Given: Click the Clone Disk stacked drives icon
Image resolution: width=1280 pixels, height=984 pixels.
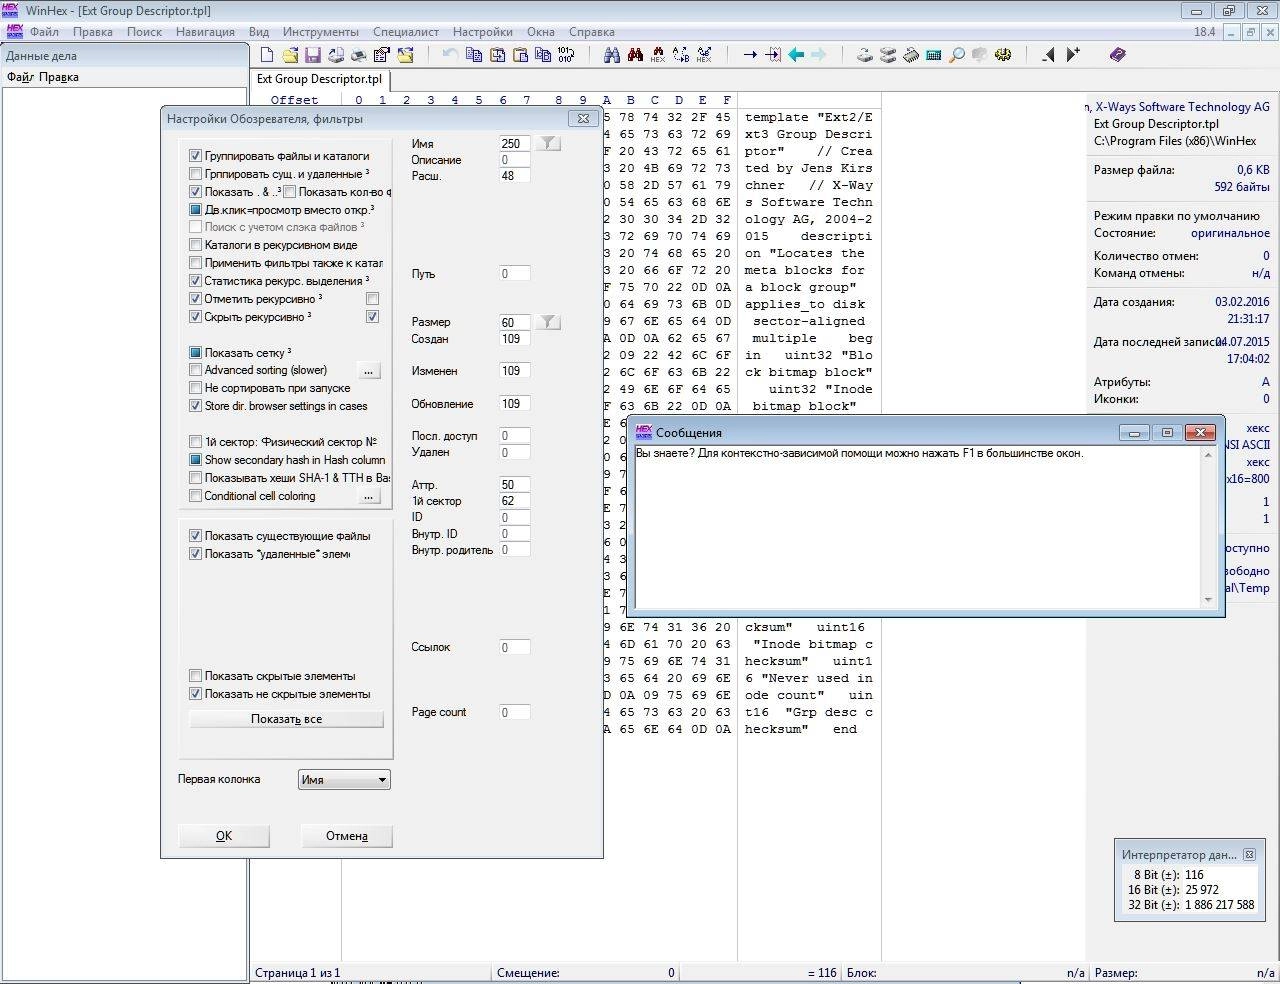Looking at the screenshot, I should (888, 55).
